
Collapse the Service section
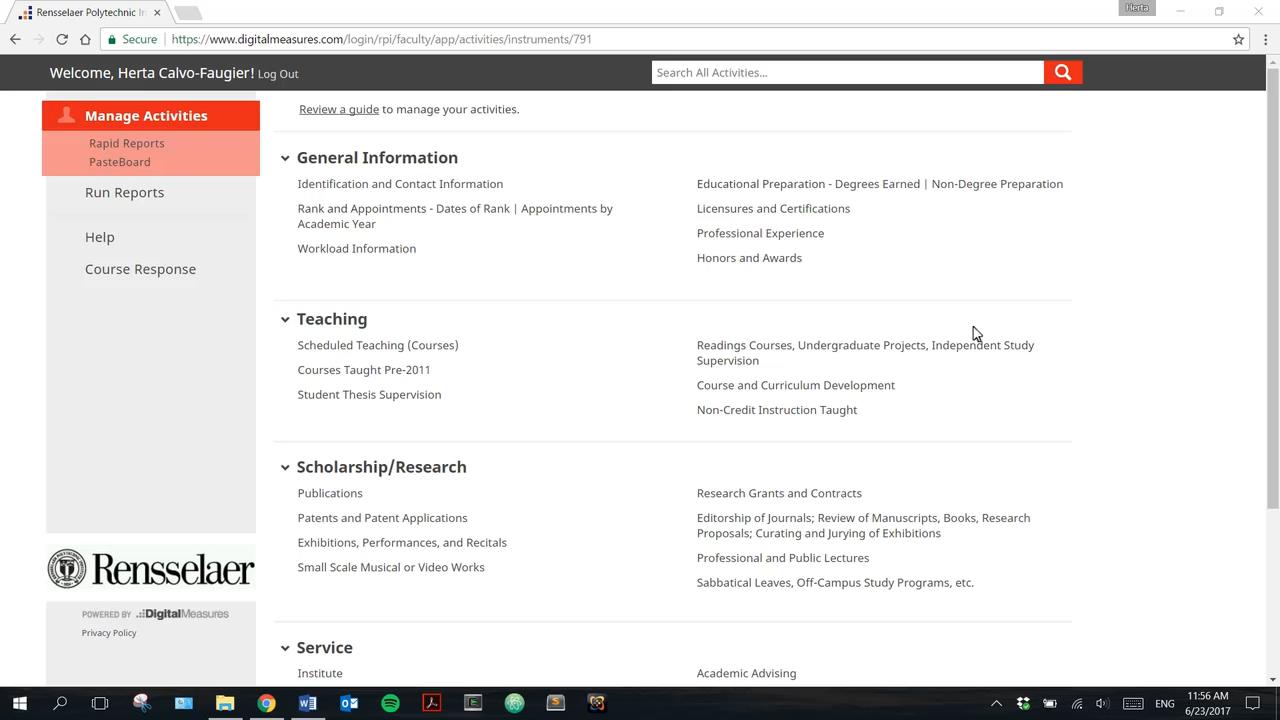pos(285,648)
